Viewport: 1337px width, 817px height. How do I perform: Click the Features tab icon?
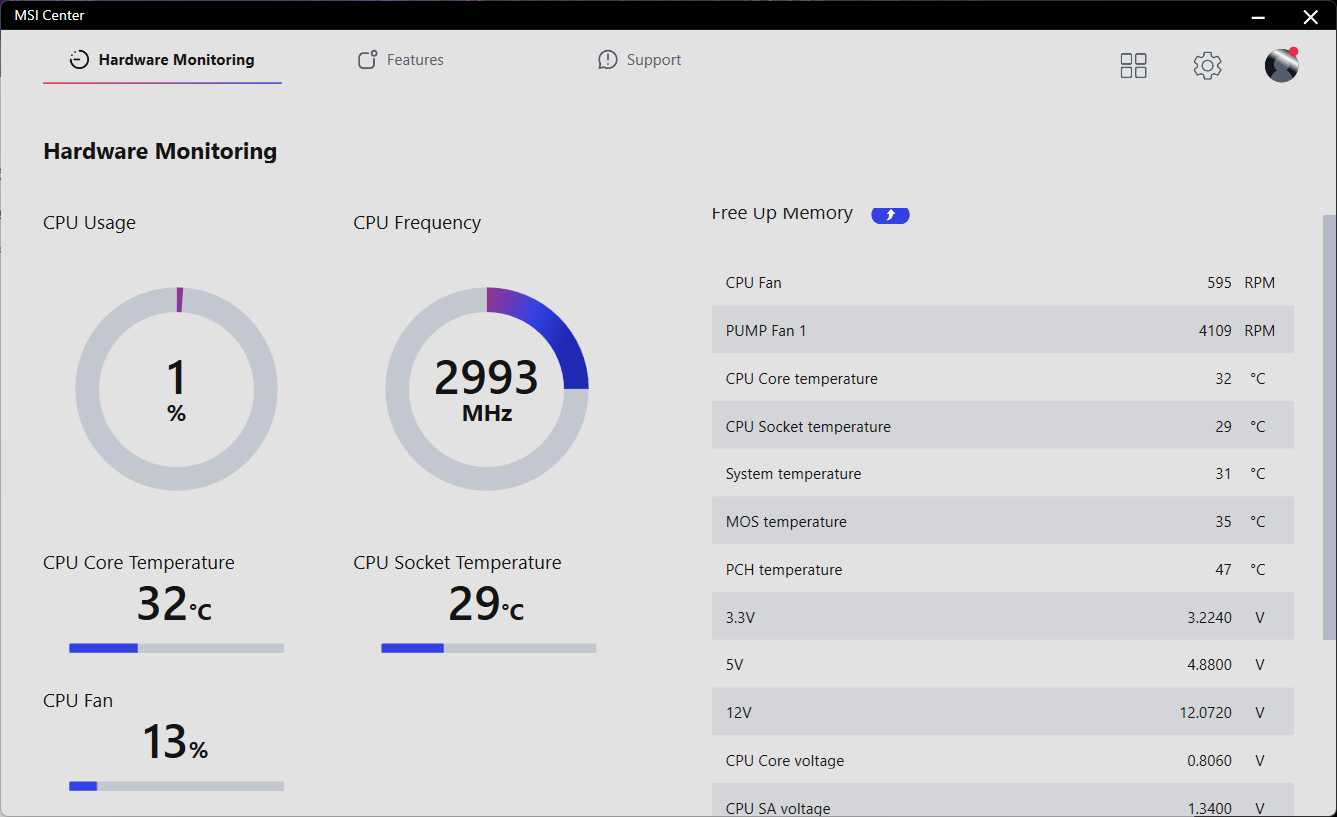coord(368,60)
